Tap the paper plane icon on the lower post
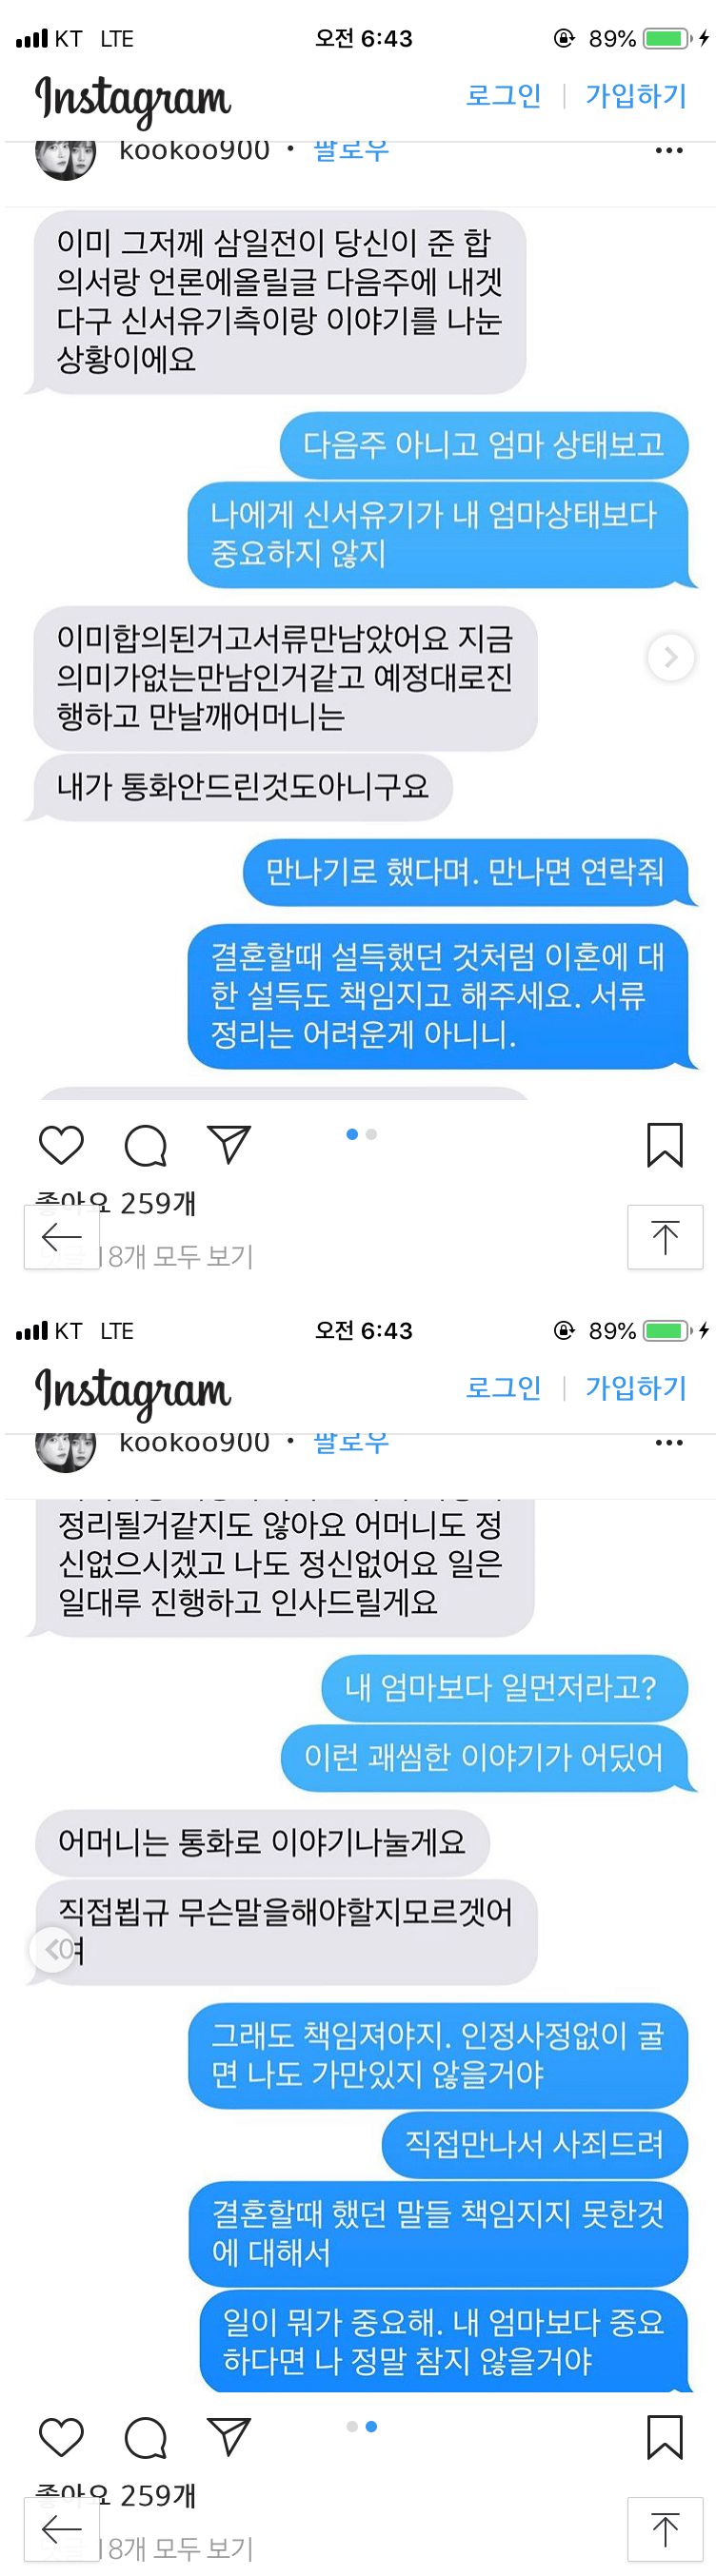Viewport: 716px width, 2576px height. [228, 2435]
